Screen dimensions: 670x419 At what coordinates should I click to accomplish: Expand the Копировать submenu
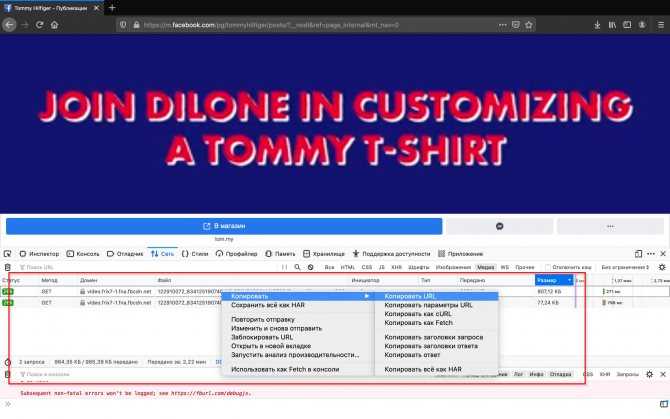[297, 296]
